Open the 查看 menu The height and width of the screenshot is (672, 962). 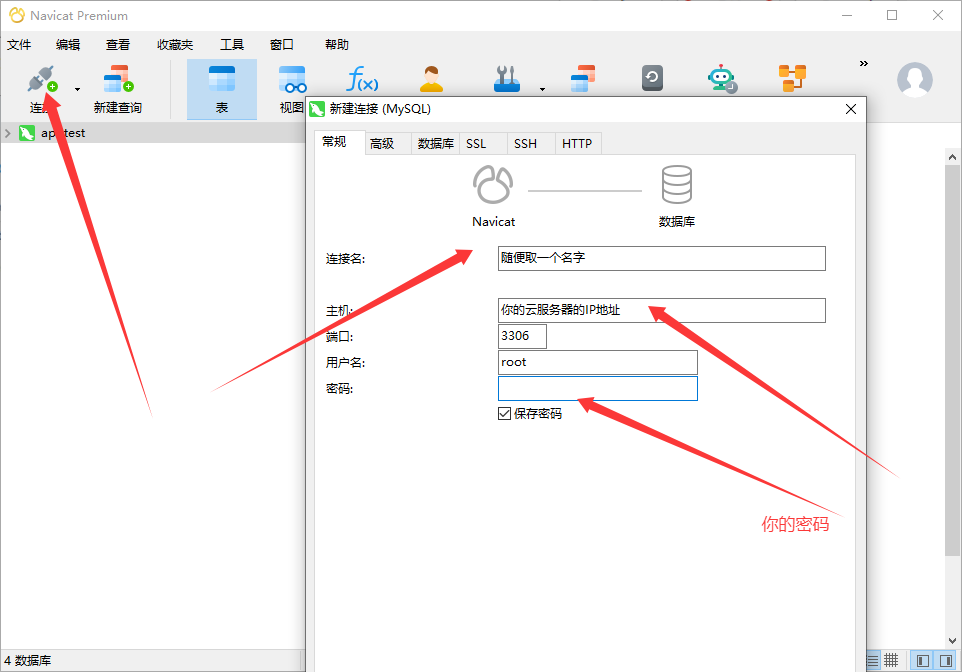pyautogui.click(x=118, y=45)
